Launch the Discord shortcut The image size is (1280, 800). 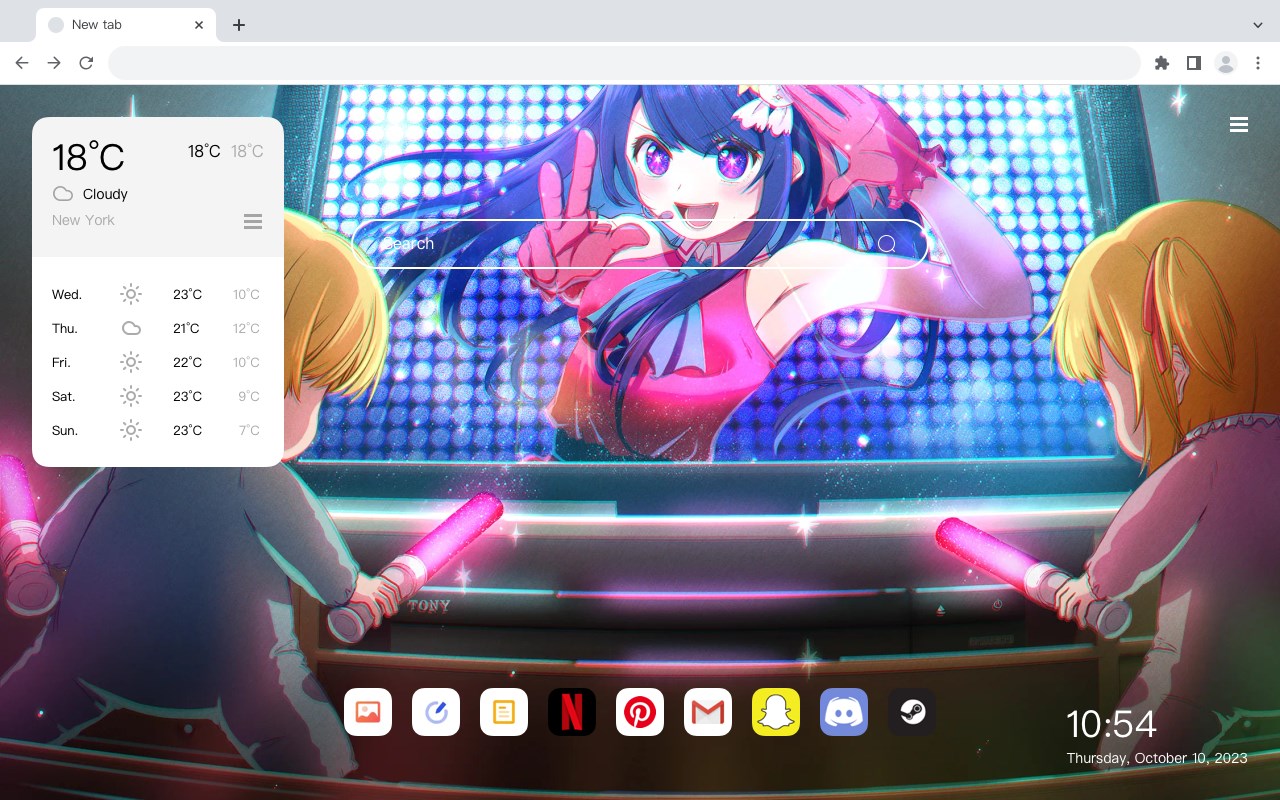(x=844, y=712)
